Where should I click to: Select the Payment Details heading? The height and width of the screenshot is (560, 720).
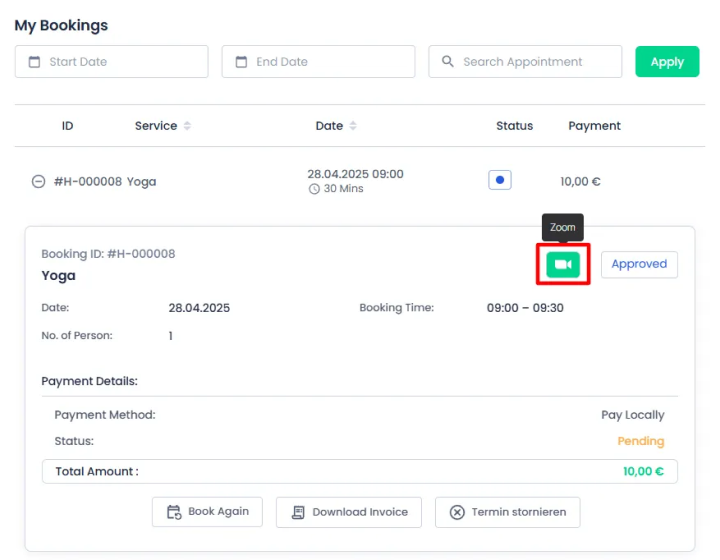[90, 381]
